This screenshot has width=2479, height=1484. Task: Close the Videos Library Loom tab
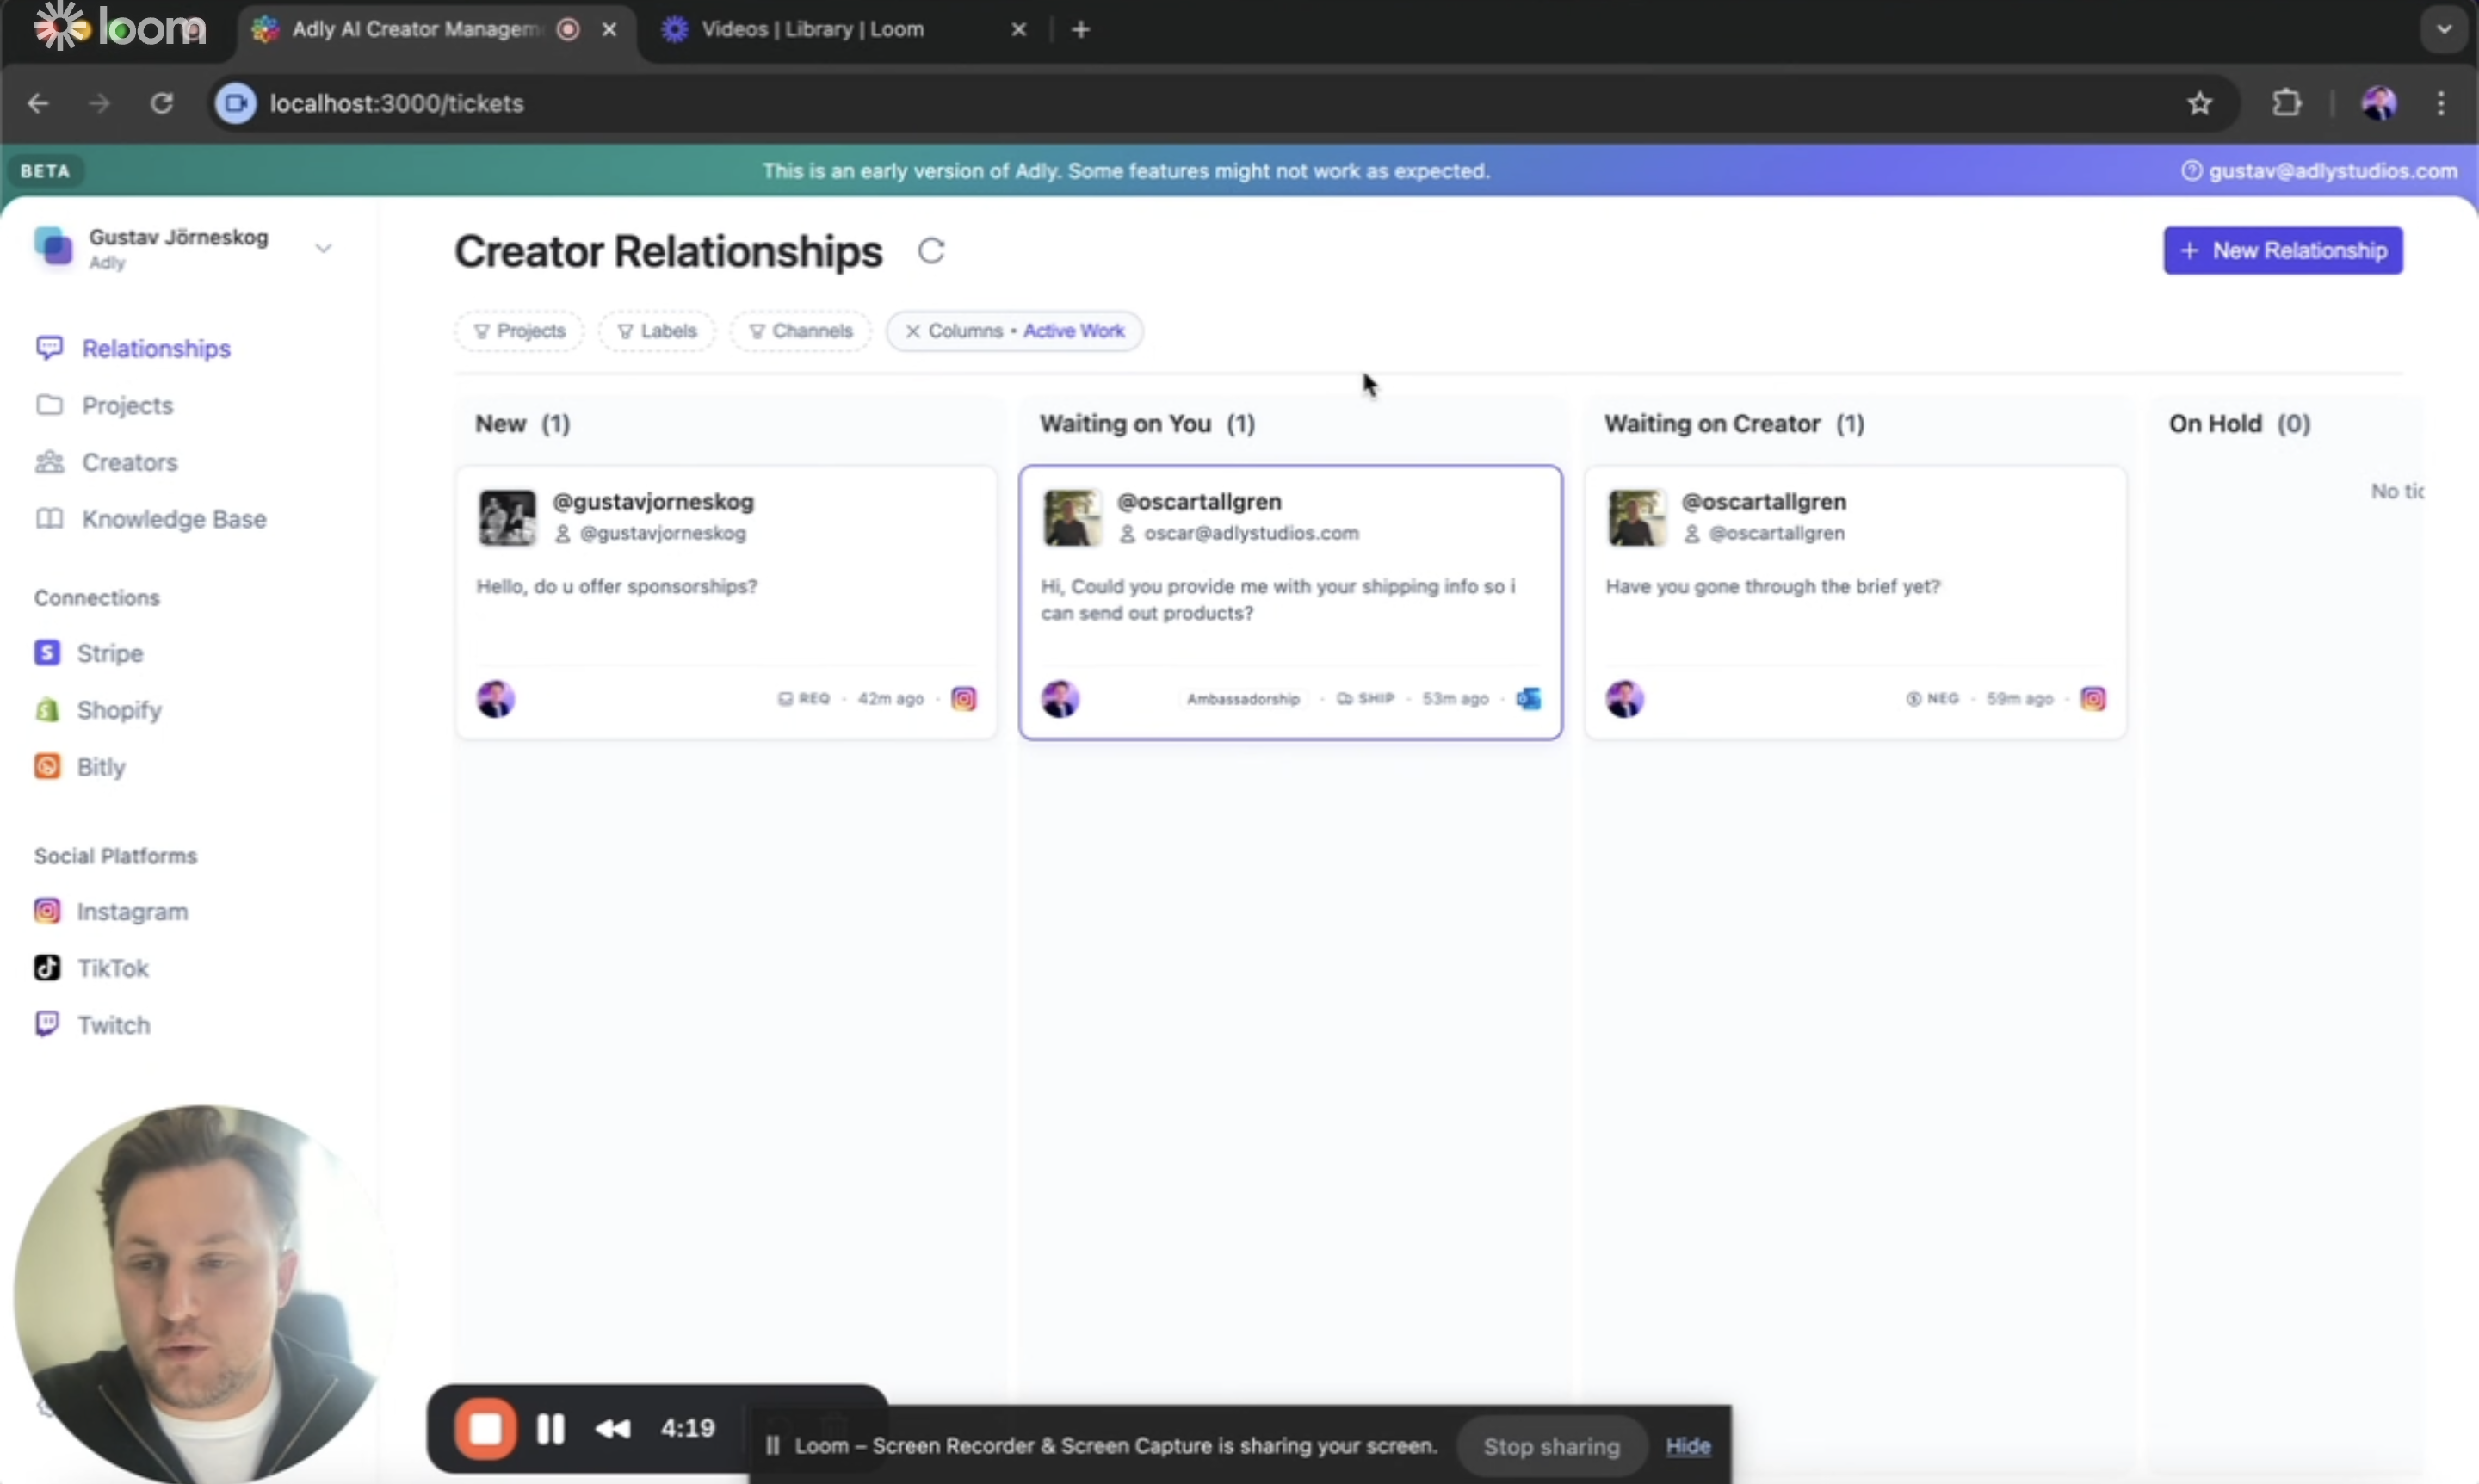coord(1018,29)
